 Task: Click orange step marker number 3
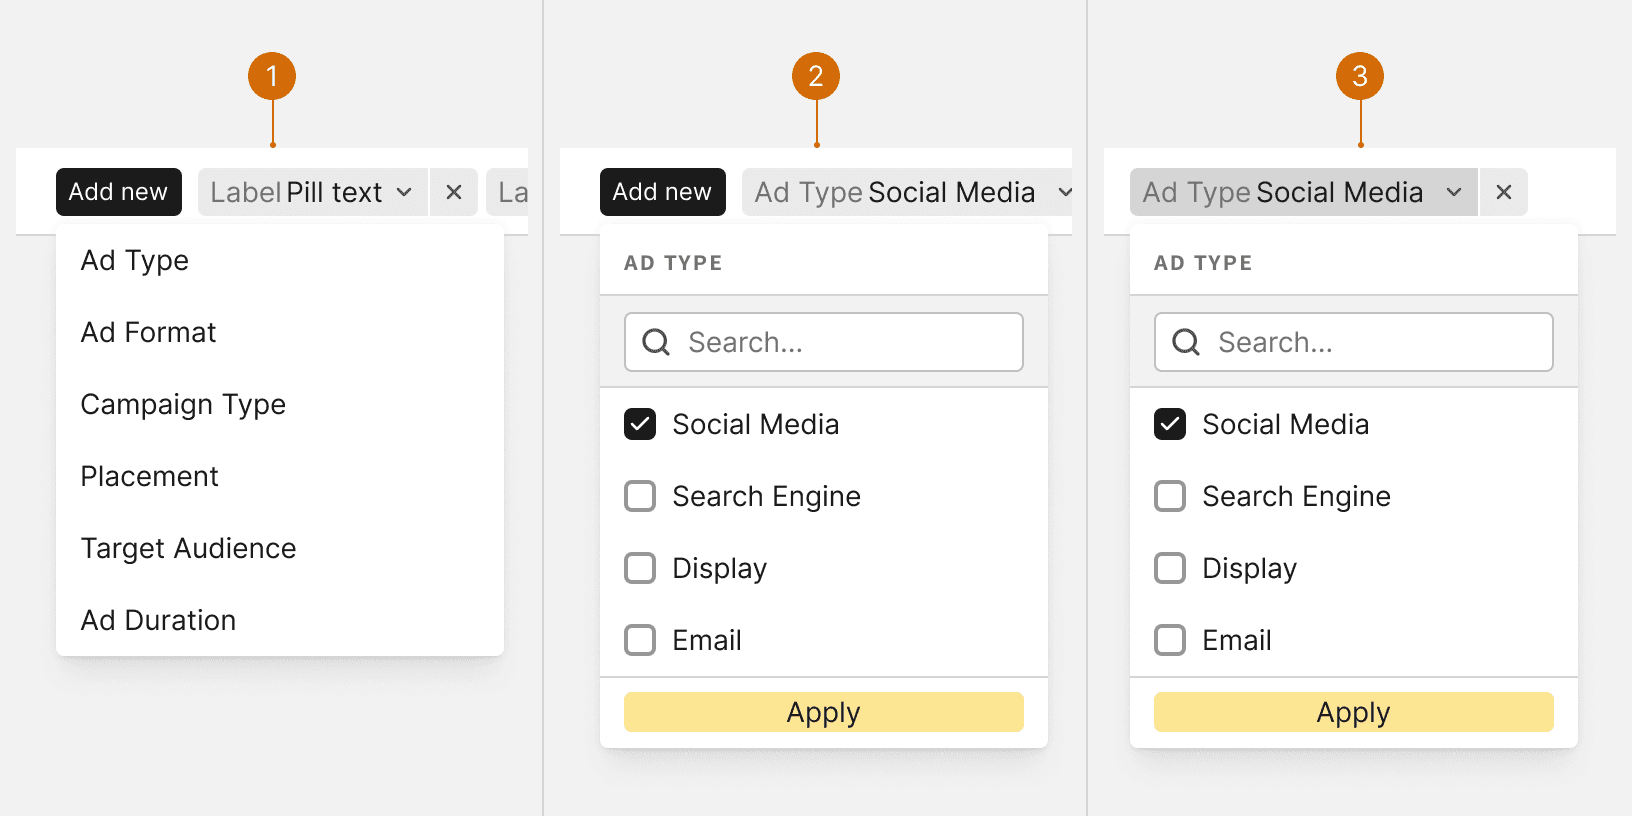[1360, 76]
